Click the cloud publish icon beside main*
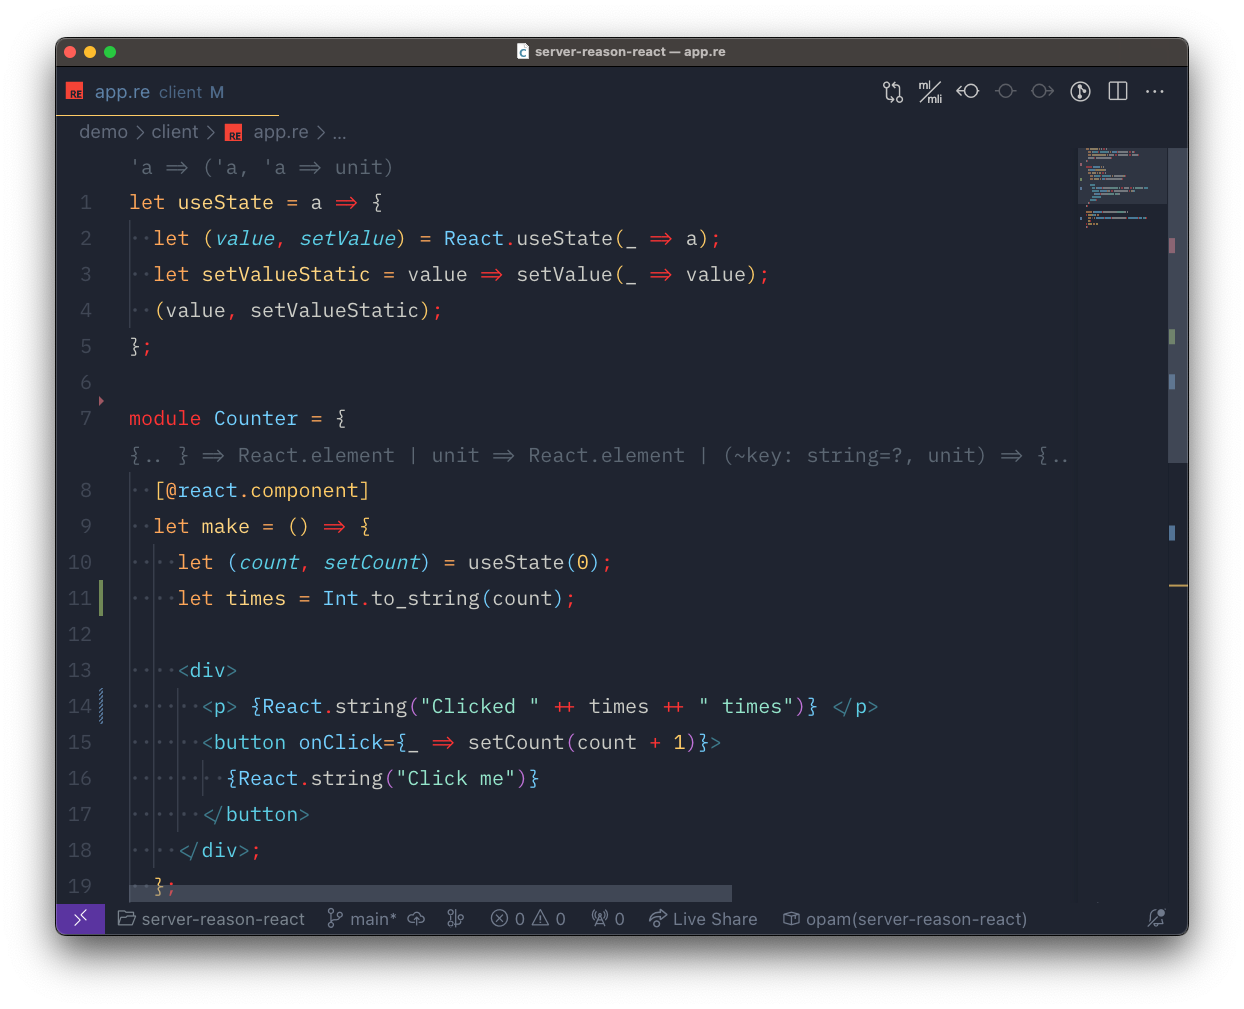The image size is (1244, 1009). pyautogui.click(x=416, y=919)
